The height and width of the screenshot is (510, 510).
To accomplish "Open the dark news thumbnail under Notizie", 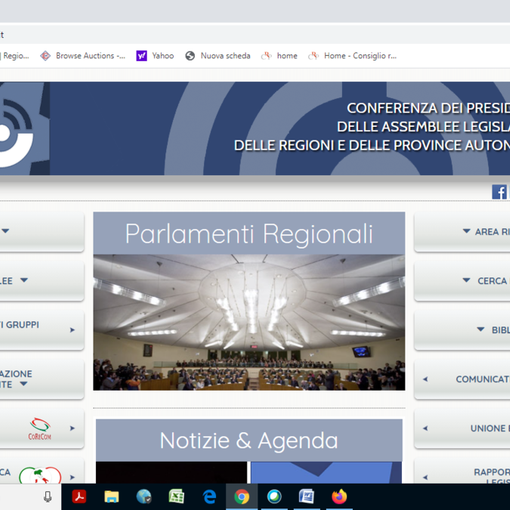I will (x=171, y=473).
